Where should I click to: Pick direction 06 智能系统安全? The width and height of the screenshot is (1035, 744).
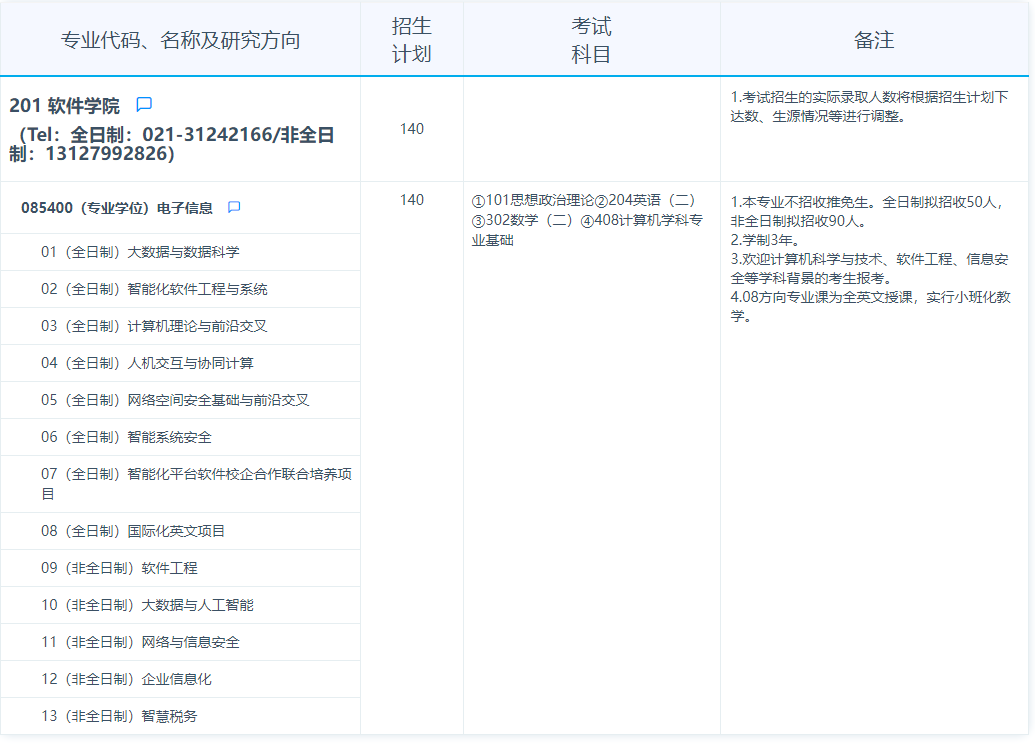coord(126,437)
